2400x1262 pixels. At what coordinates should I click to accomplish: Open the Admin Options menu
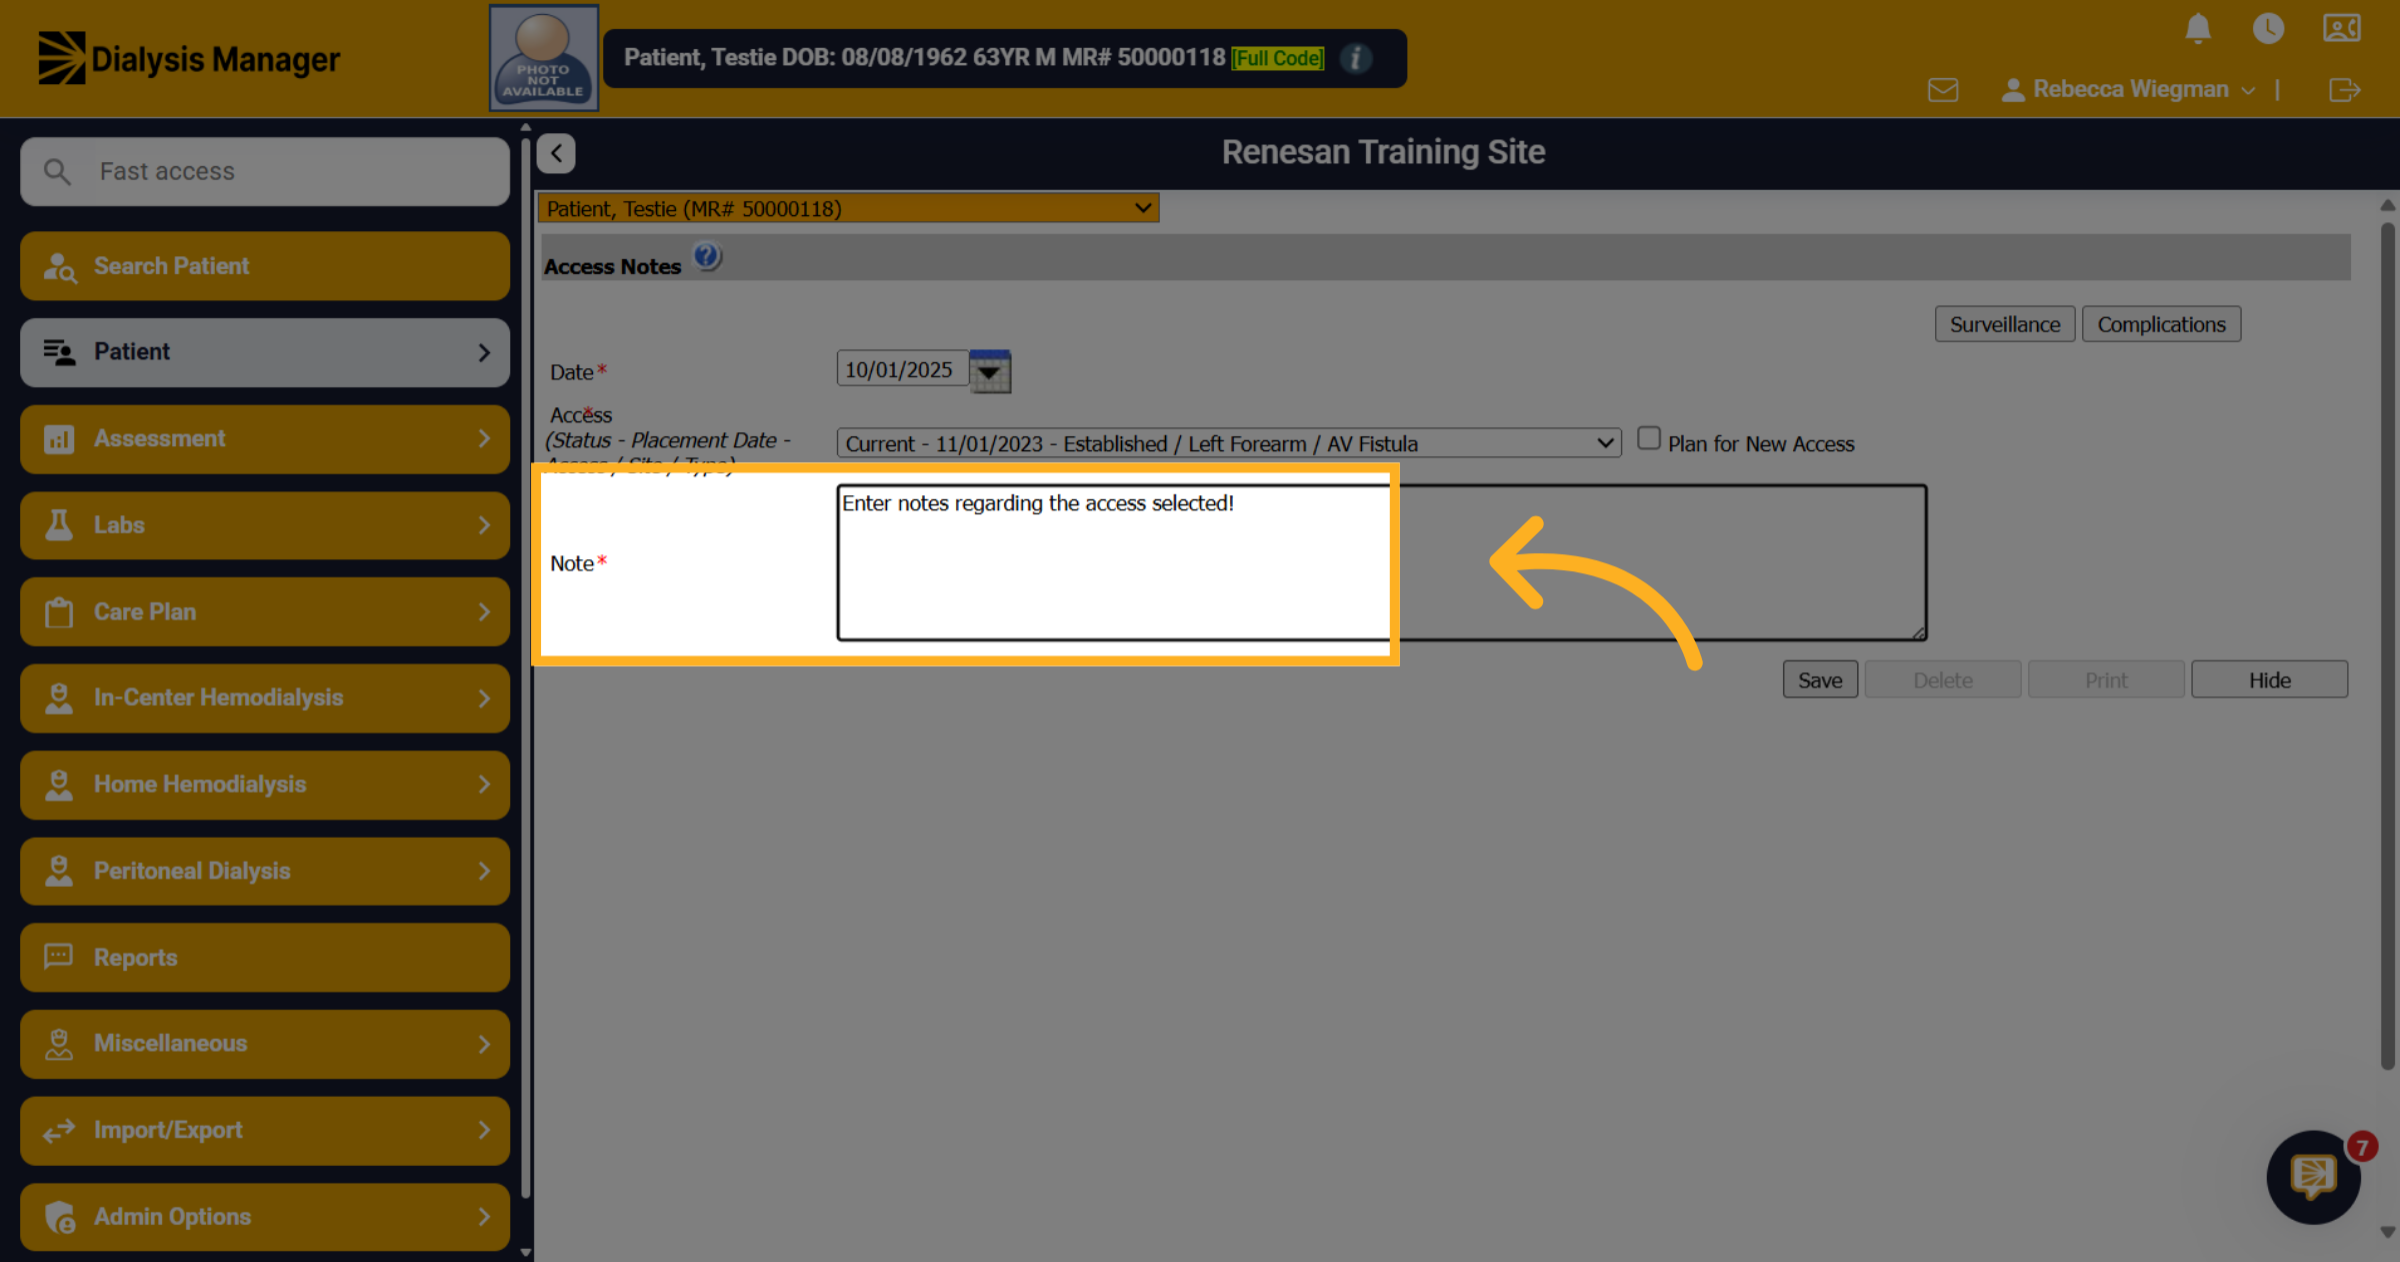tap(265, 1217)
